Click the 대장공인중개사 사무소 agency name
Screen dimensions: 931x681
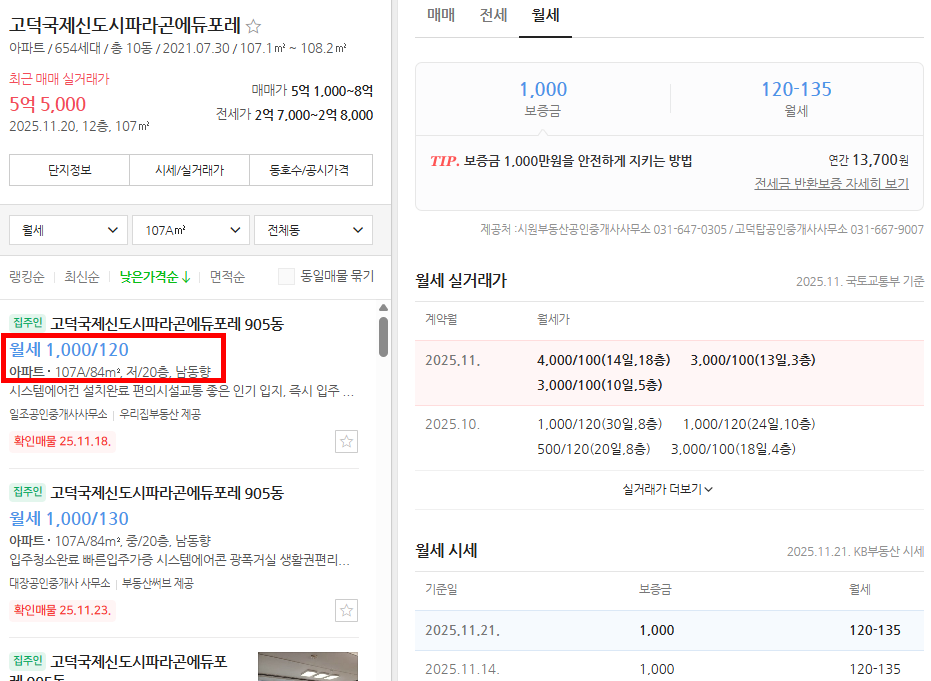(60, 584)
